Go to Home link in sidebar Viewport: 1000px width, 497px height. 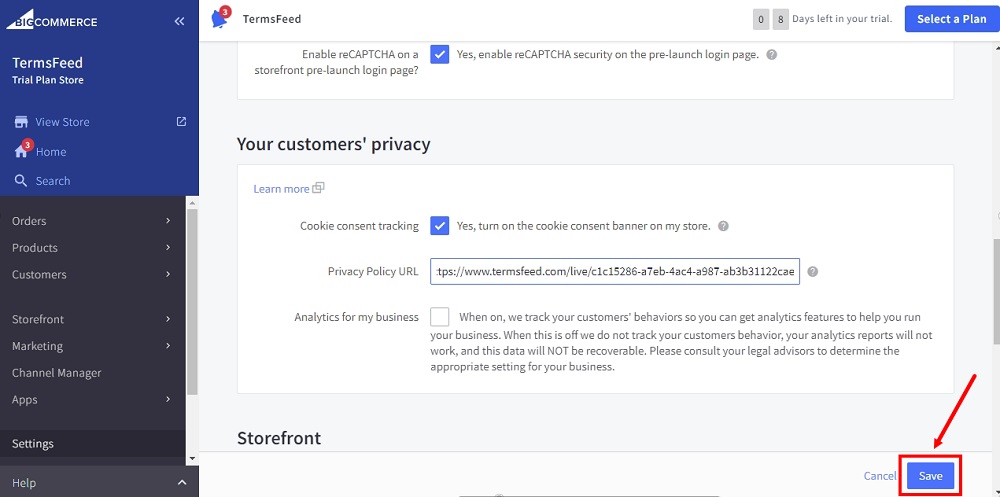(x=51, y=152)
